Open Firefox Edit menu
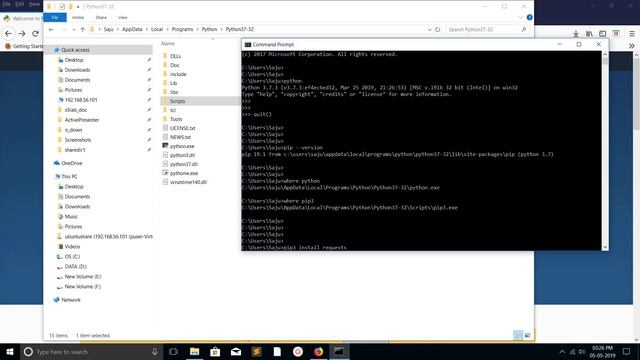 tap(20, 4)
